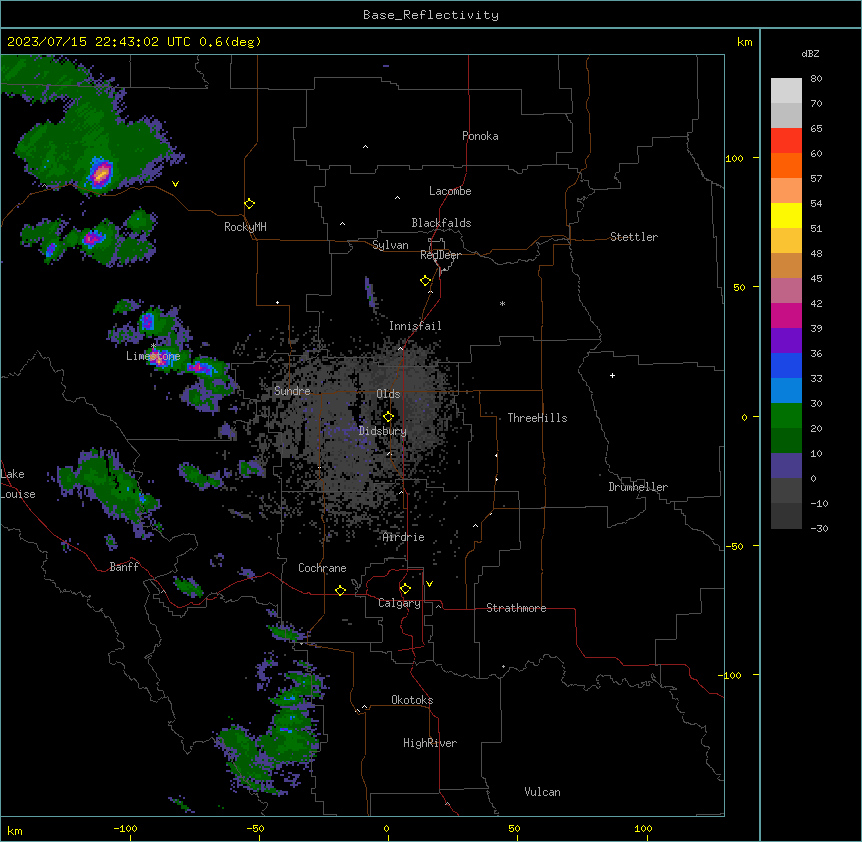Click the yellow V marker northeast of Calgary
Screen dimensions: 862x842
click(429, 584)
